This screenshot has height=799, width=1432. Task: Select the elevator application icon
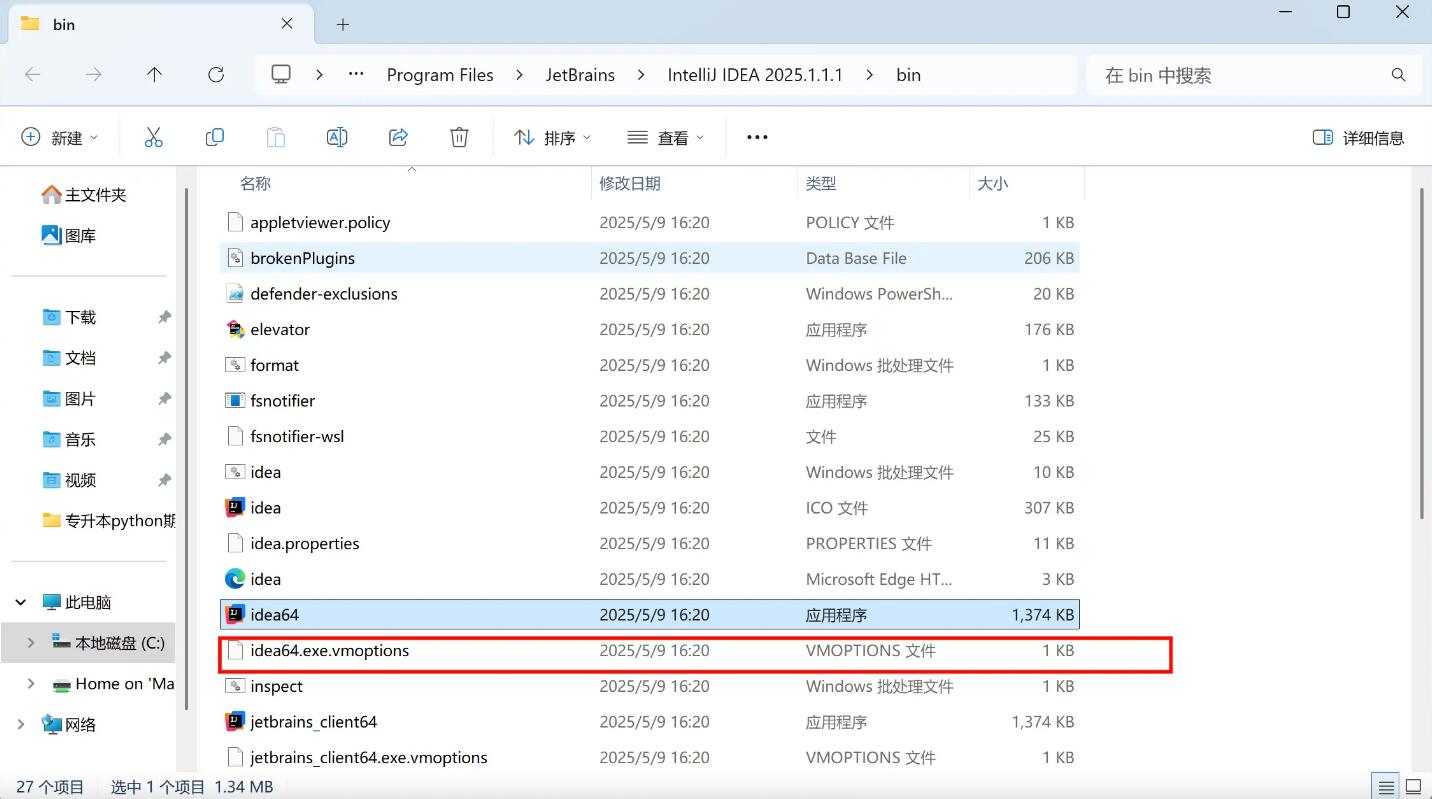point(235,329)
